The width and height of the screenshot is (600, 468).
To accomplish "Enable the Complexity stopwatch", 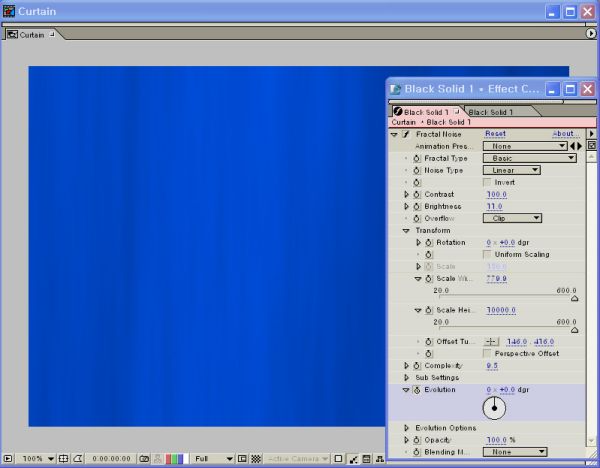I will point(417,366).
